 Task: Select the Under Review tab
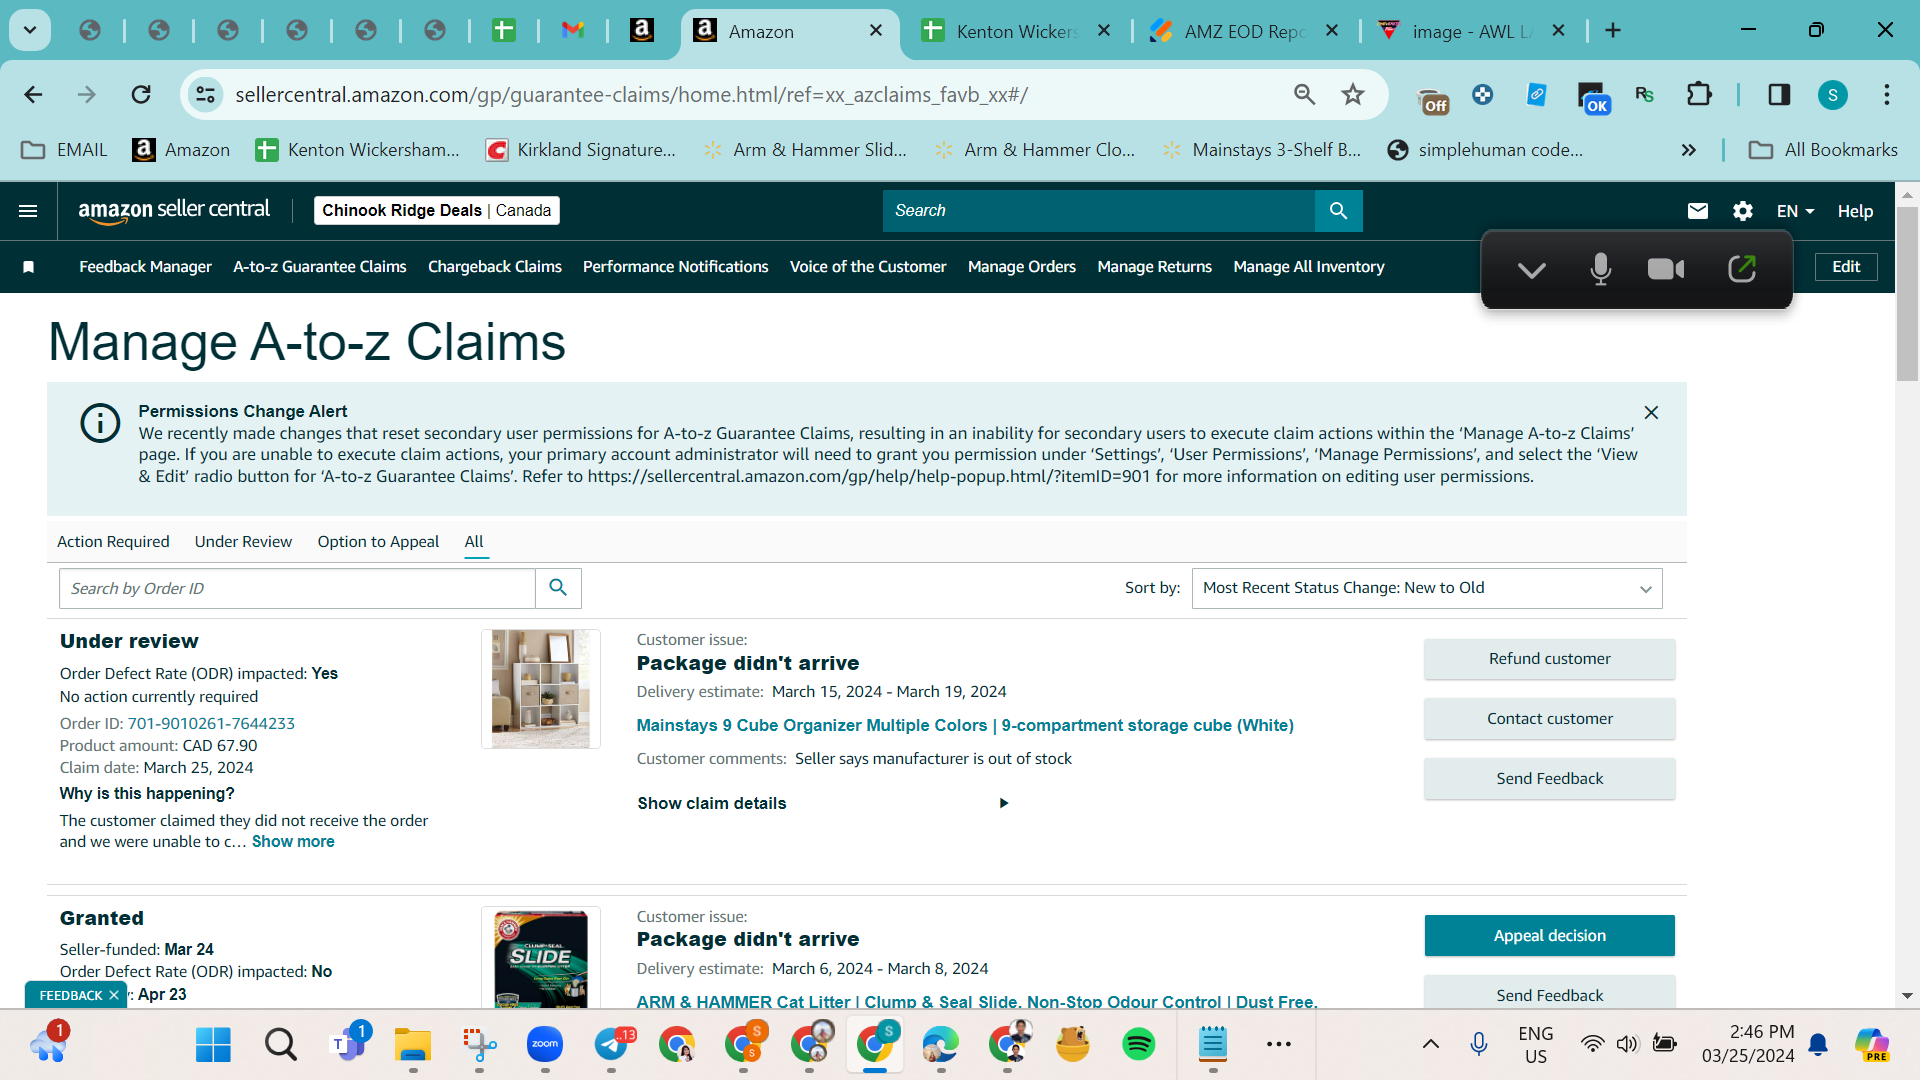[243, 542]
